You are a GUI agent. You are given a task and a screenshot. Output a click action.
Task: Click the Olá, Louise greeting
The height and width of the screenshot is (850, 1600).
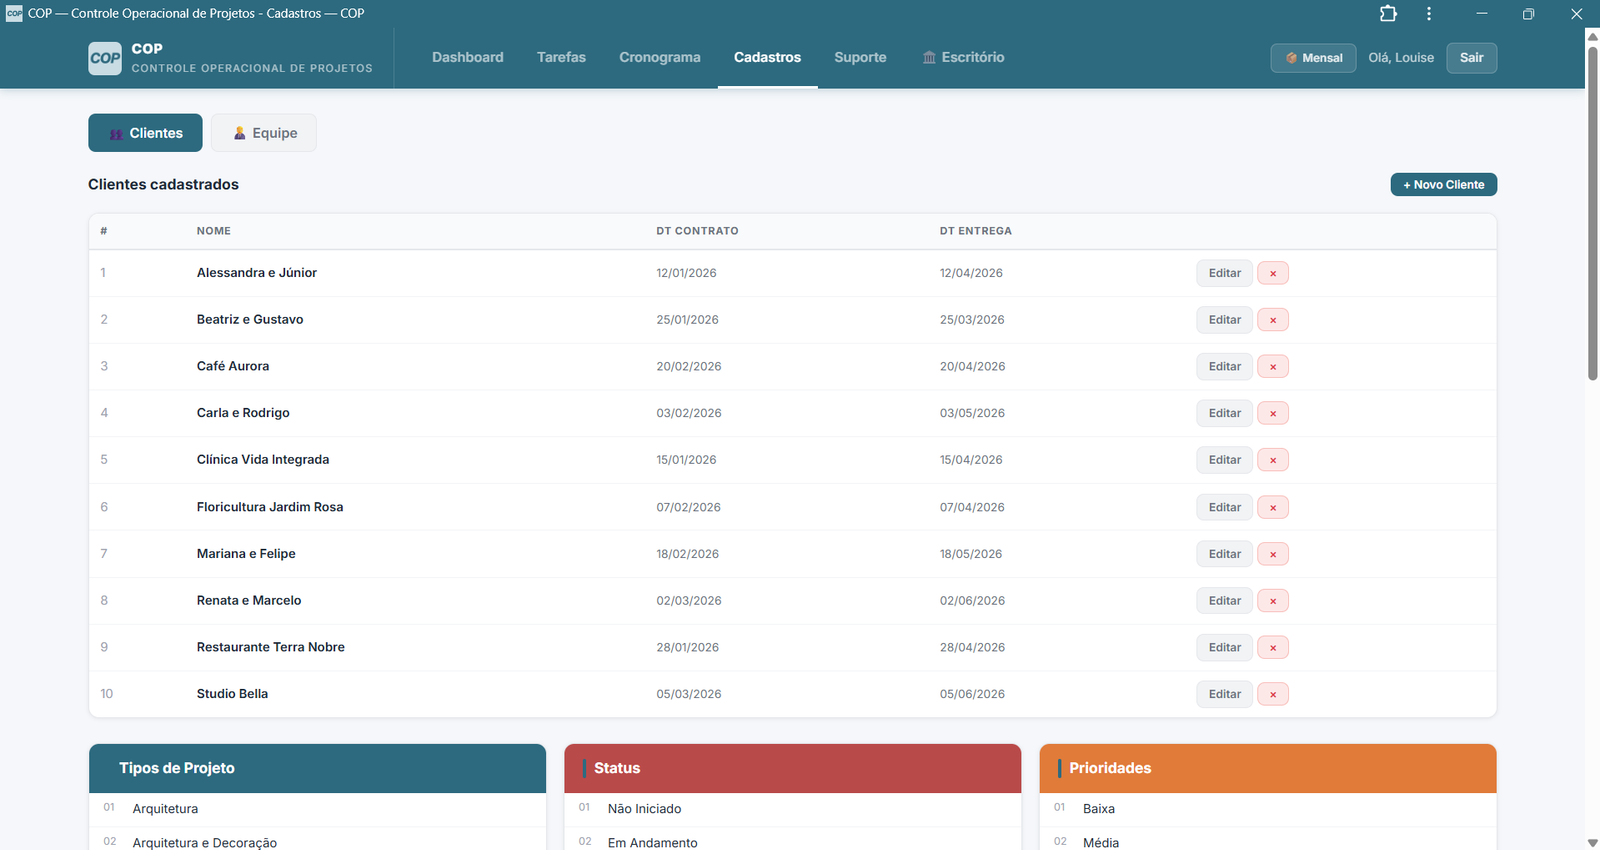coord(1401,58)
